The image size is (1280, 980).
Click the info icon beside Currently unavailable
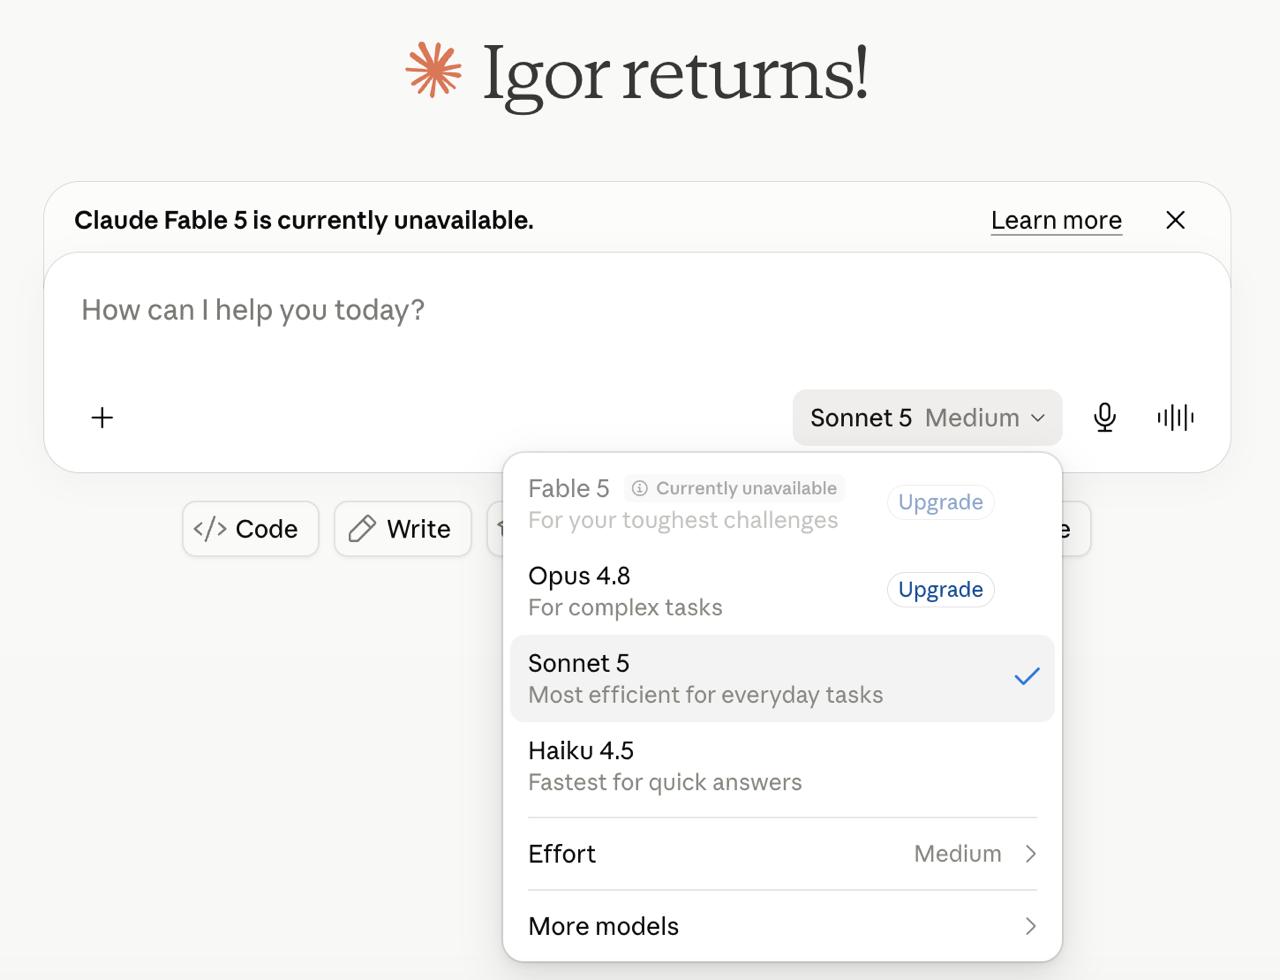(x=640, y=488)
